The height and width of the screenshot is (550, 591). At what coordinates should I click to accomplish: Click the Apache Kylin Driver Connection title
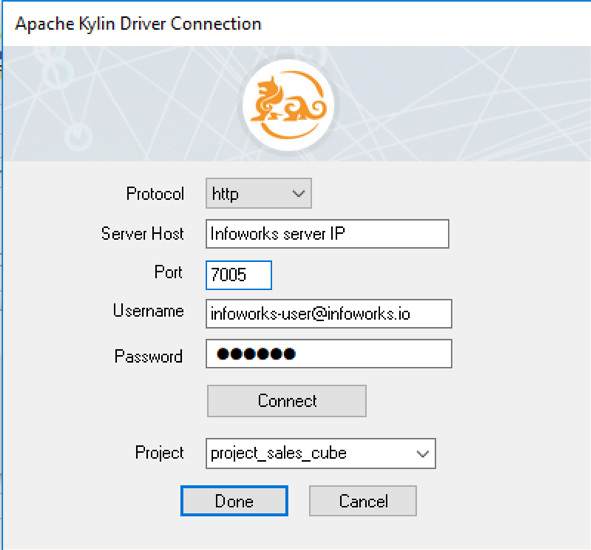pyautogui.click(x=138, y=24)
